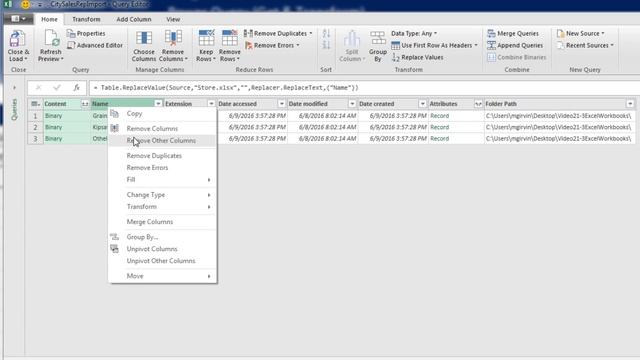Open the Transform submenu in context menu

click(162, 207)
